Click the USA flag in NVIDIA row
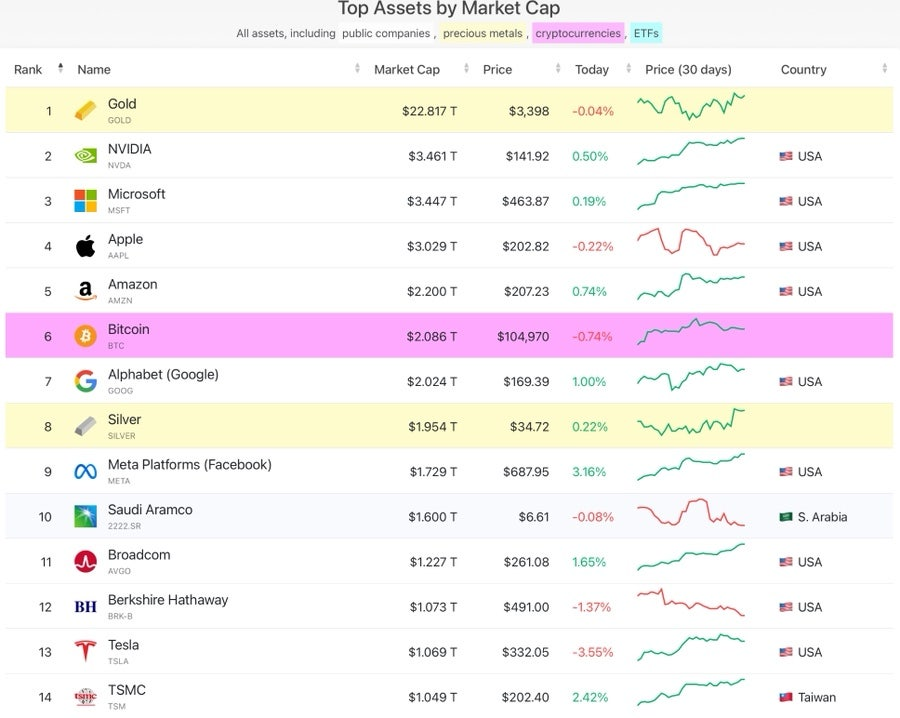Viewport: 900px width, 718px height. click(786, 156)
